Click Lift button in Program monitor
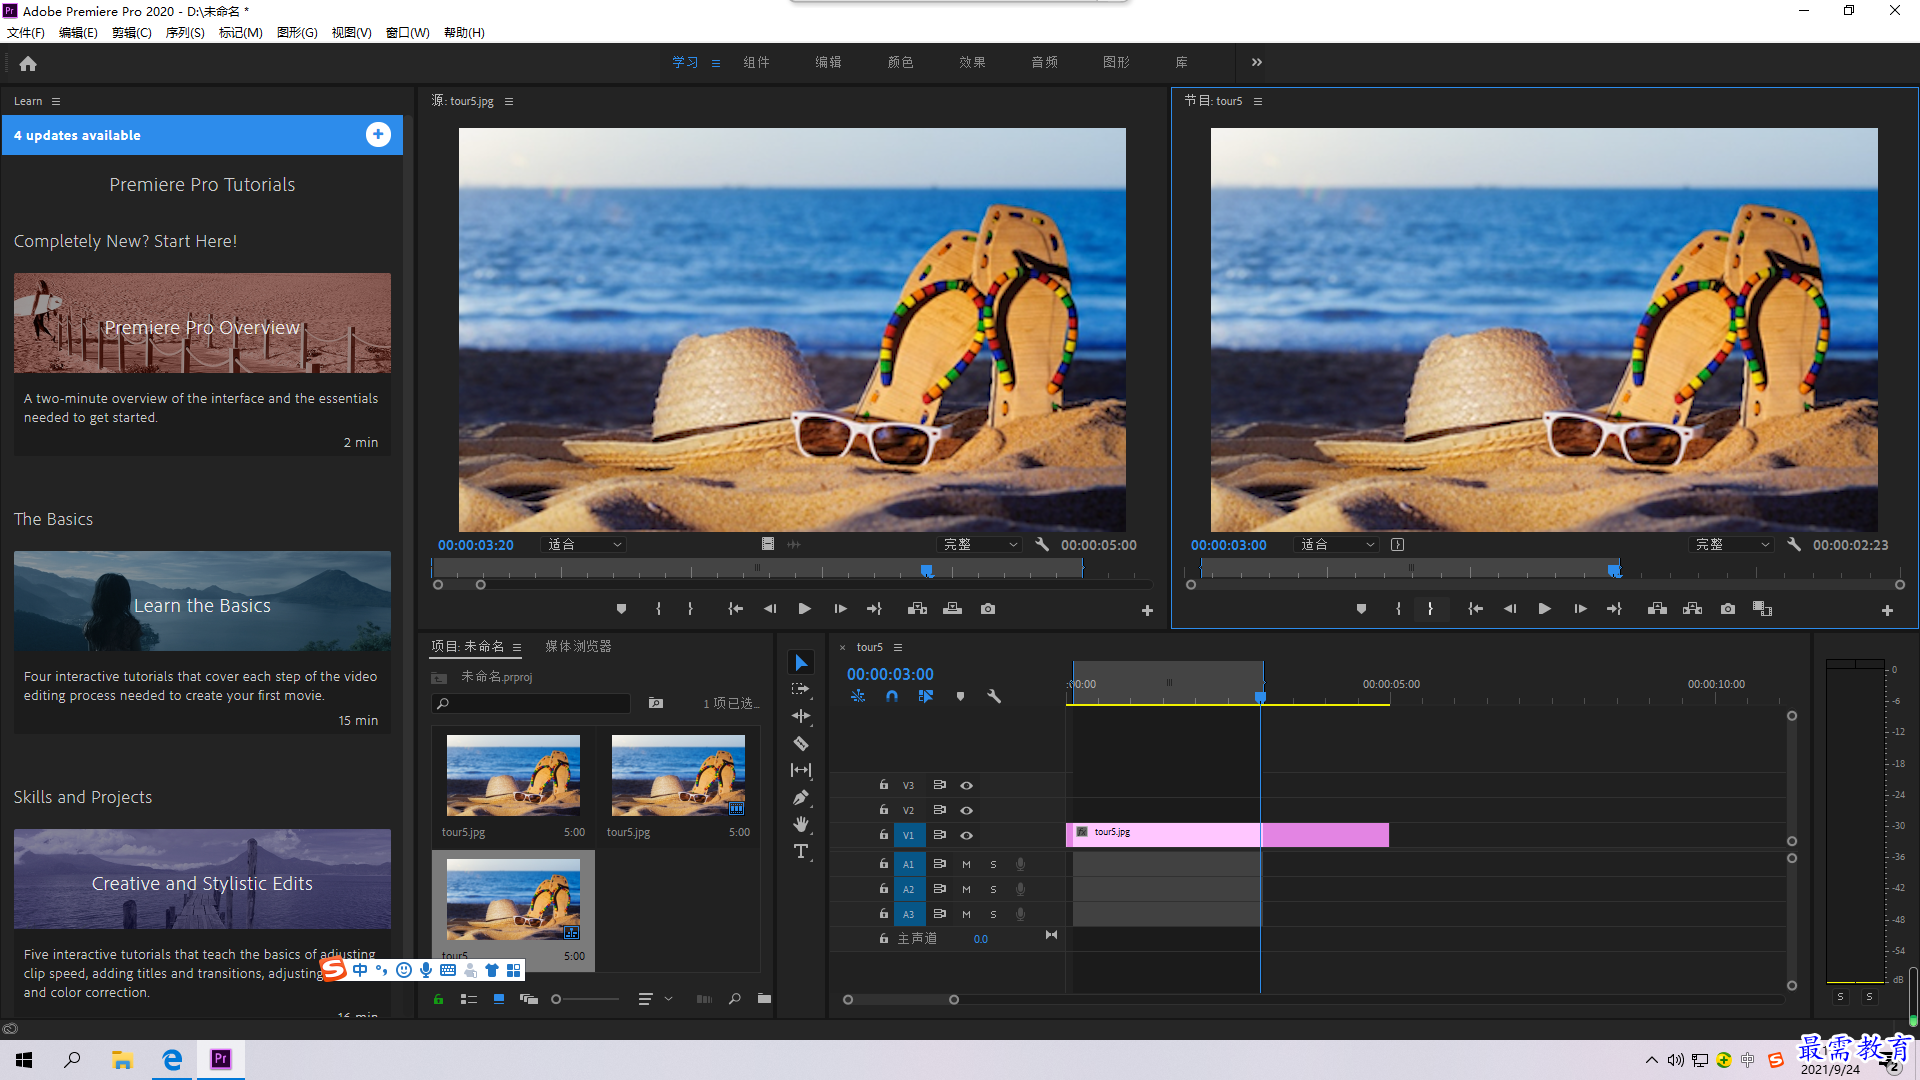1920x1080 pixels. coord(1657,609)
